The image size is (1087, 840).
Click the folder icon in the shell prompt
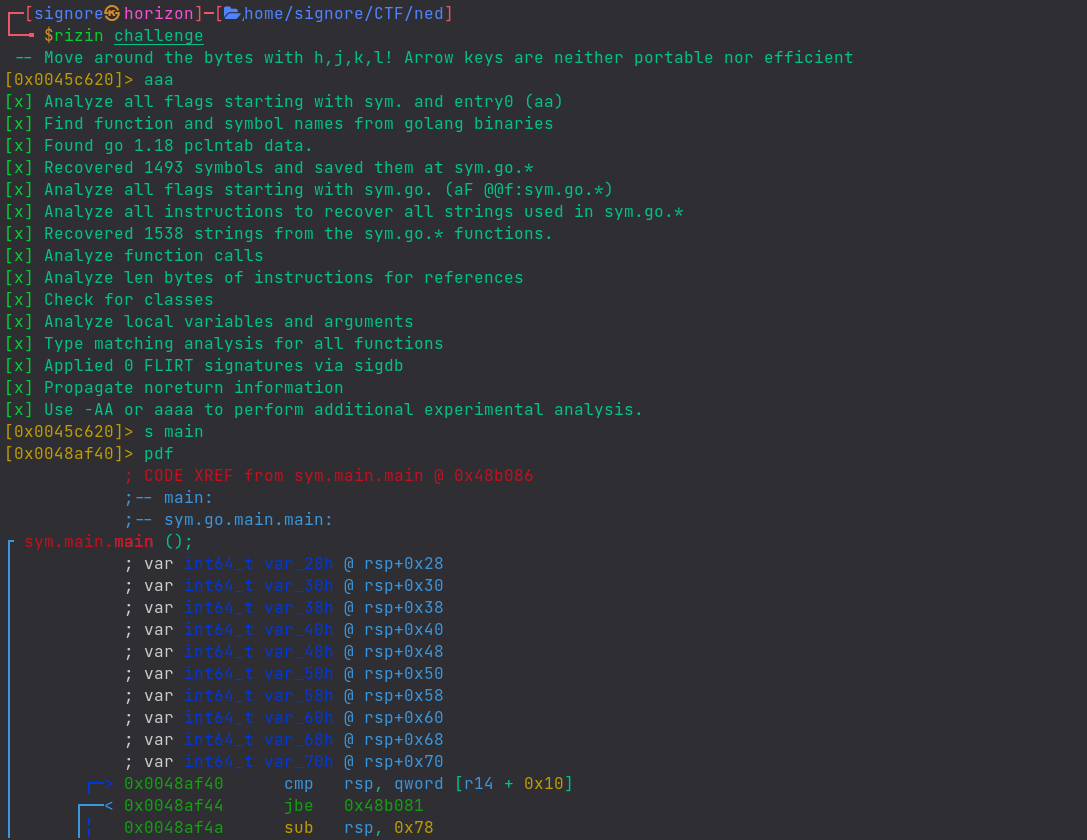pyautogui.click(x=232, y=13)
